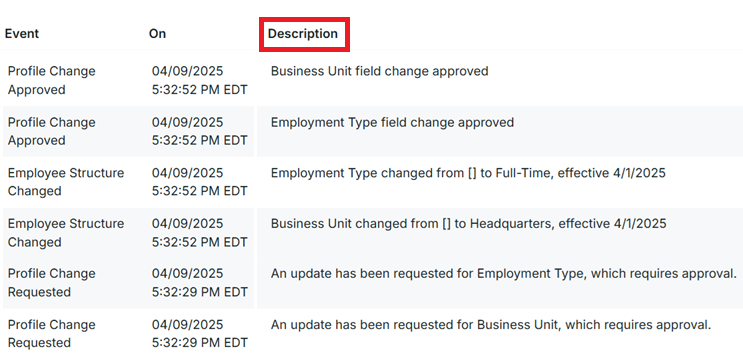Screen dimensions: 743x362
Task: Click Business Unit changed to Headquarters description
Action: pyautogui.click(x=469, y=223)
